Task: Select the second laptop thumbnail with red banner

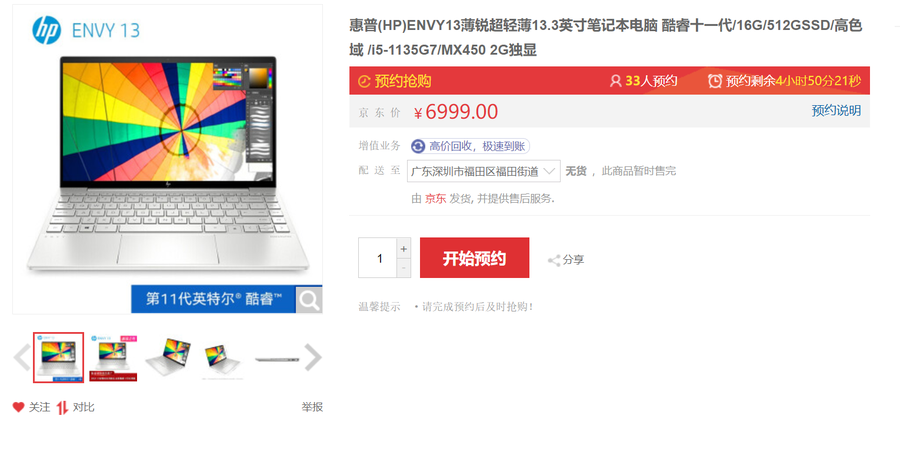Action: [x=113, y=357]
